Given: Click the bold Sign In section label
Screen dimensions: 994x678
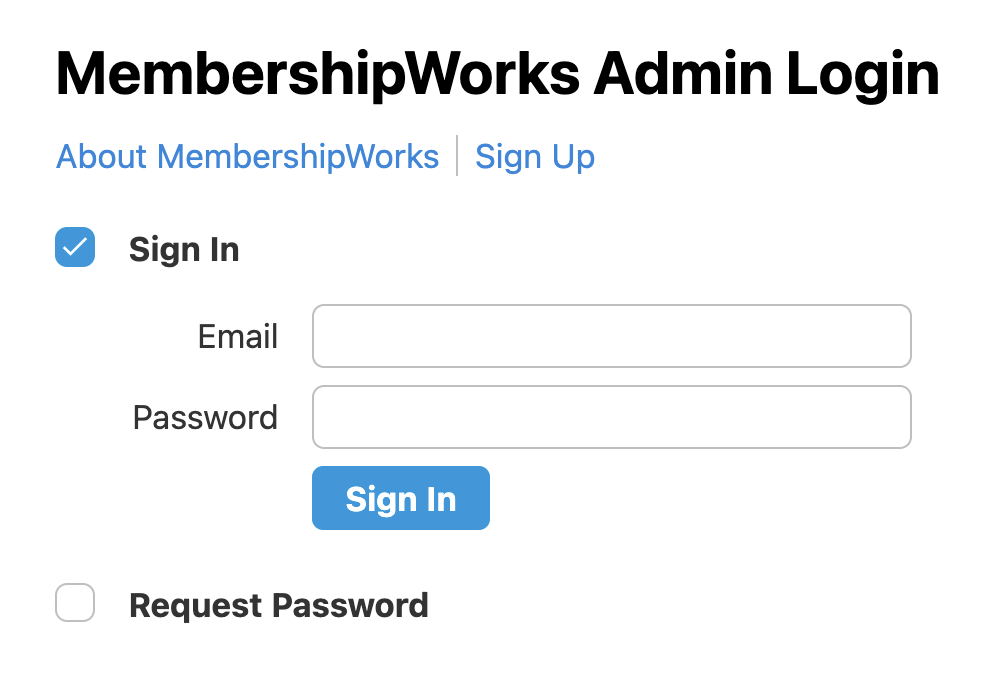Looking at the screenshot, I should tap(184, 249).
